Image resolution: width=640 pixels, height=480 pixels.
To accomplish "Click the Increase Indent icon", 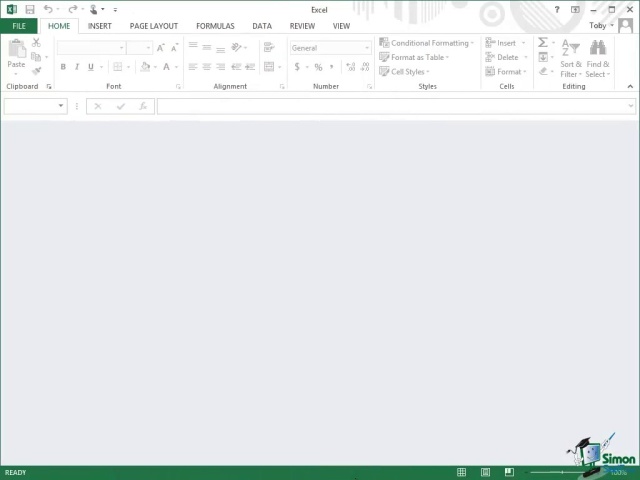I will pos(250,67).
